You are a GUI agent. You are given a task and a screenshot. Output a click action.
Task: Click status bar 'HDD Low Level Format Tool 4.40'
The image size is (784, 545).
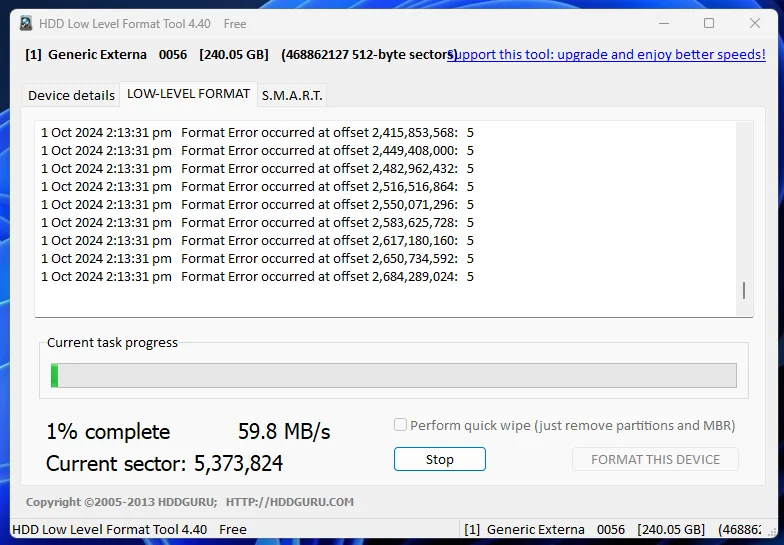point(110,530)
